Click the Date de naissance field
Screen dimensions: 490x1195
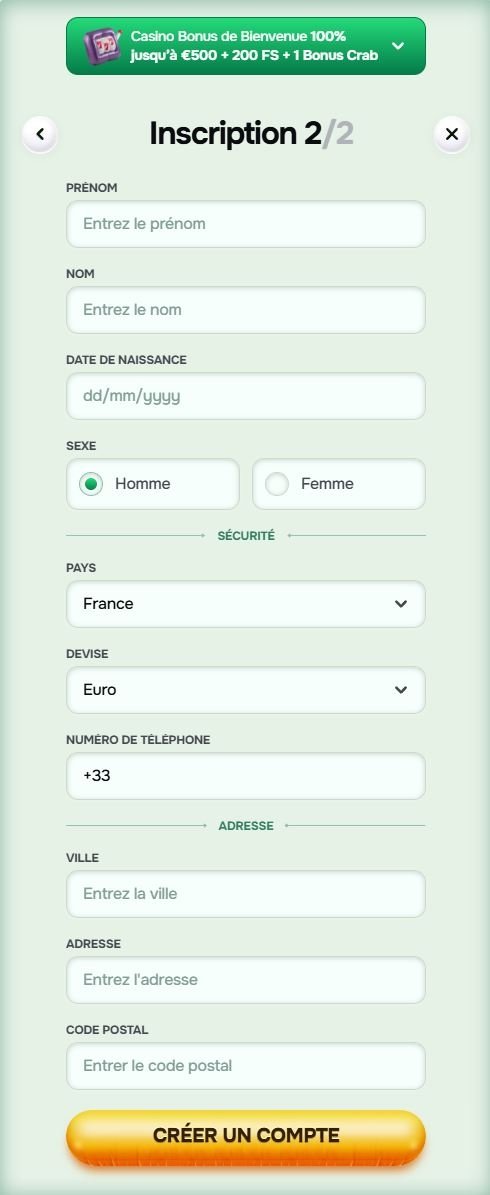point(245,396)
